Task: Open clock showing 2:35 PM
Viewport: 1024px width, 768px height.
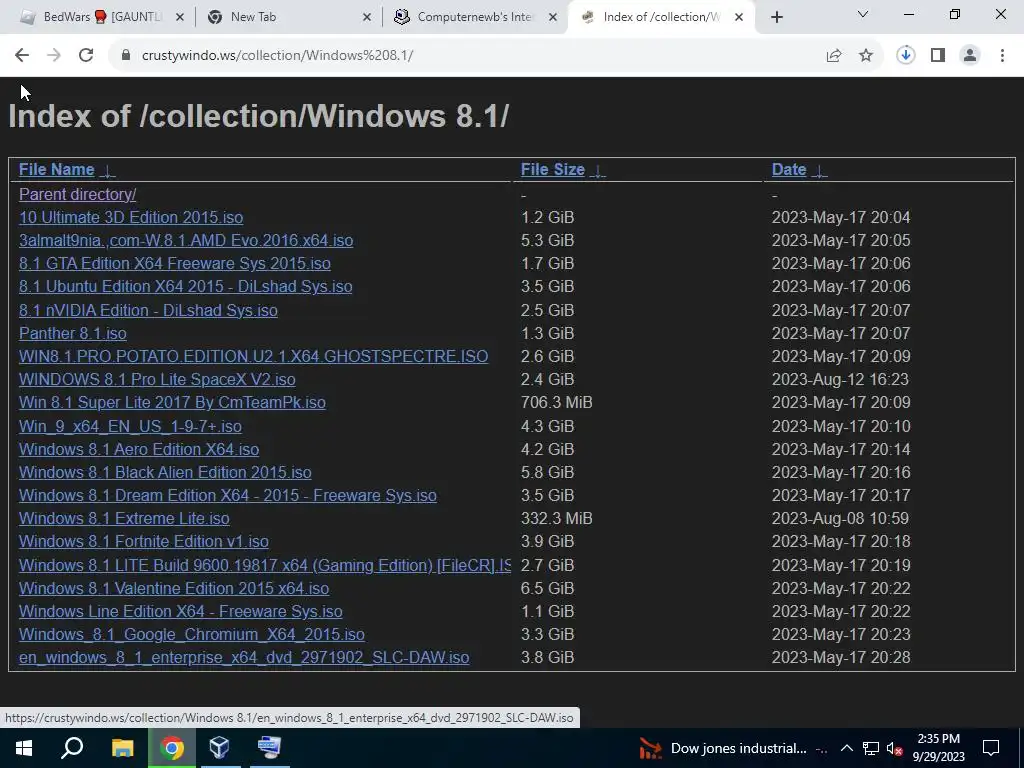Action: (938, 748)
